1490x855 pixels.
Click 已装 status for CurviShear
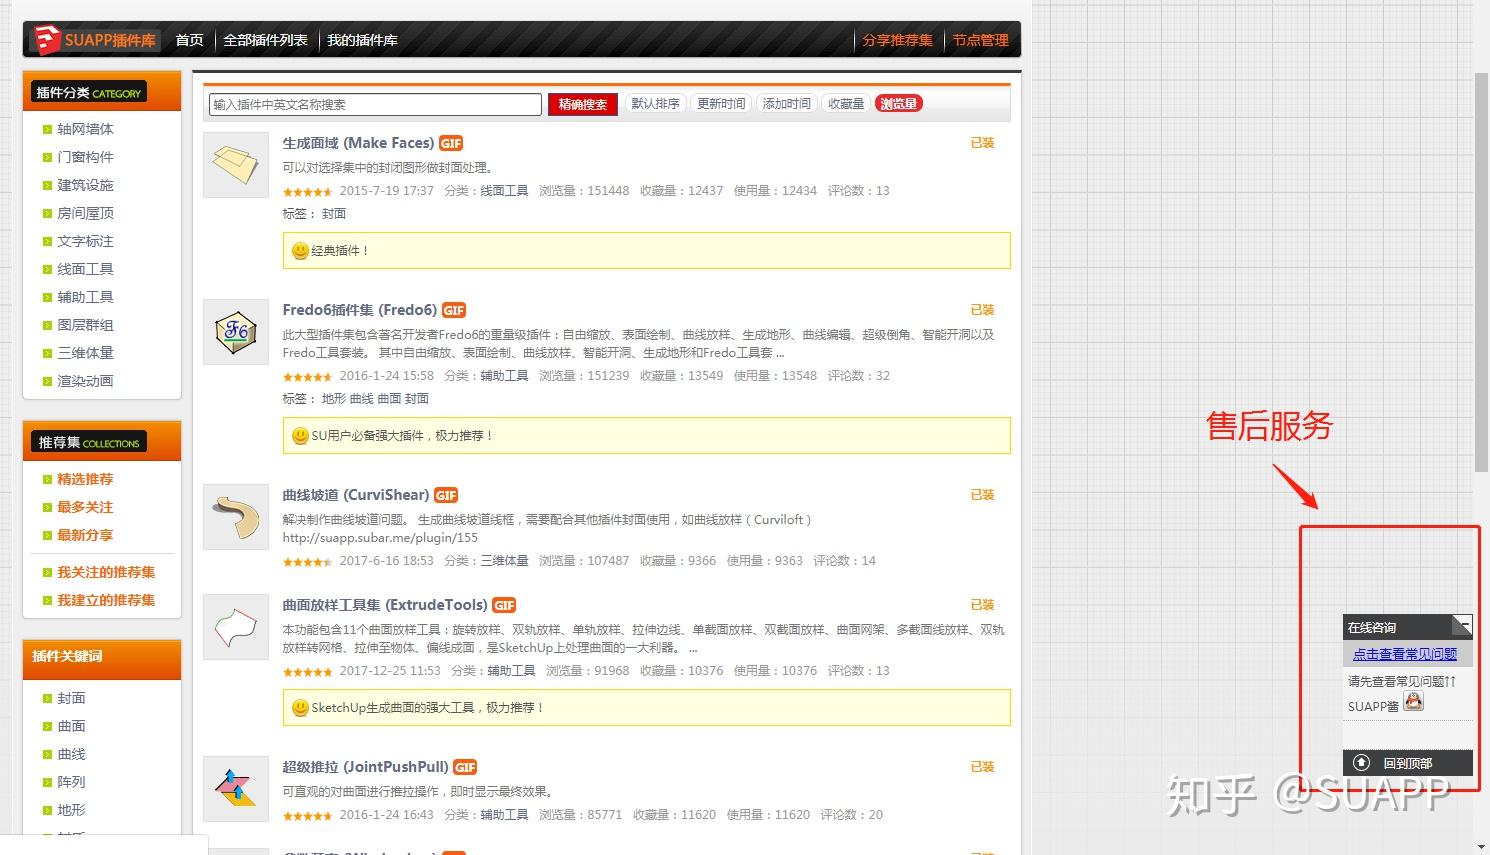click(x=982, y=495)
